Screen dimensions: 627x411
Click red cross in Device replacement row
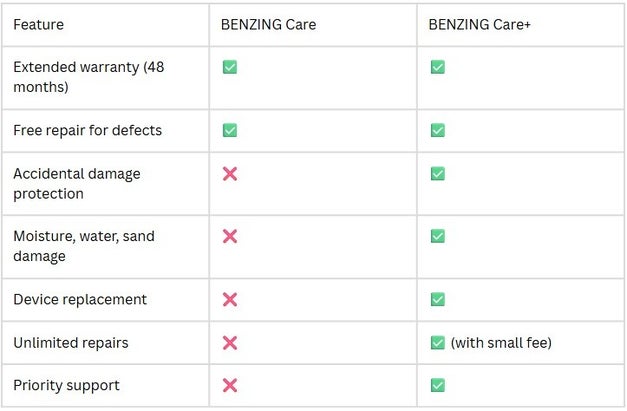pyautogui.click(x=230, y=299)
